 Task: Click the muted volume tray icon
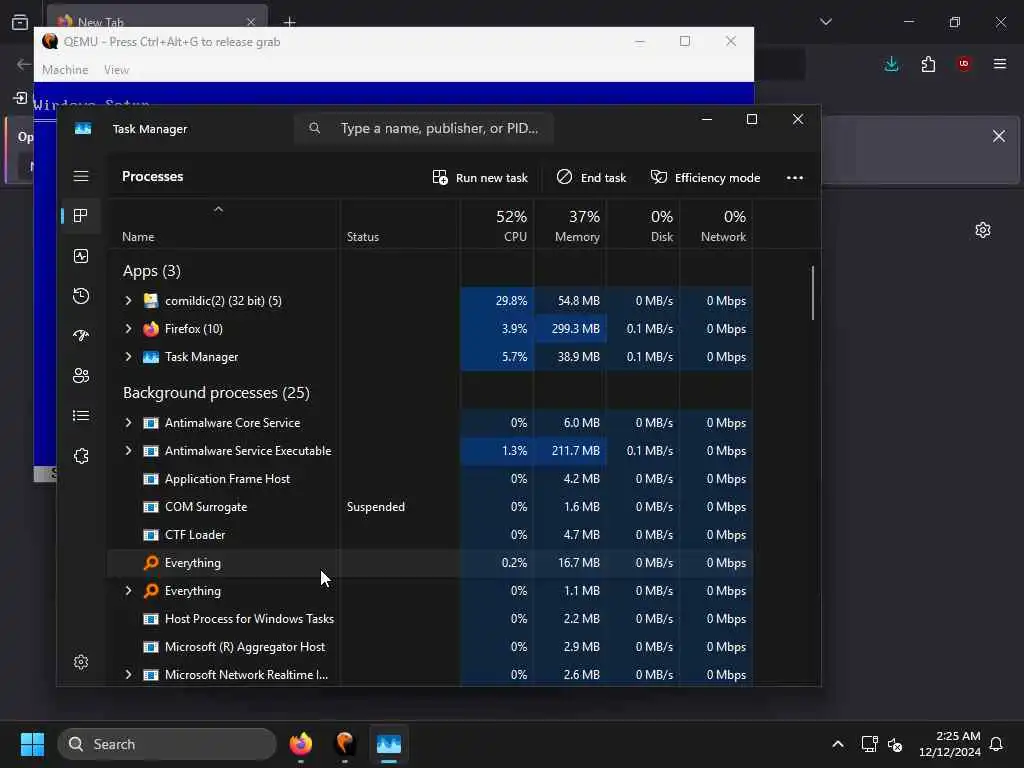(x=895, y=744)
